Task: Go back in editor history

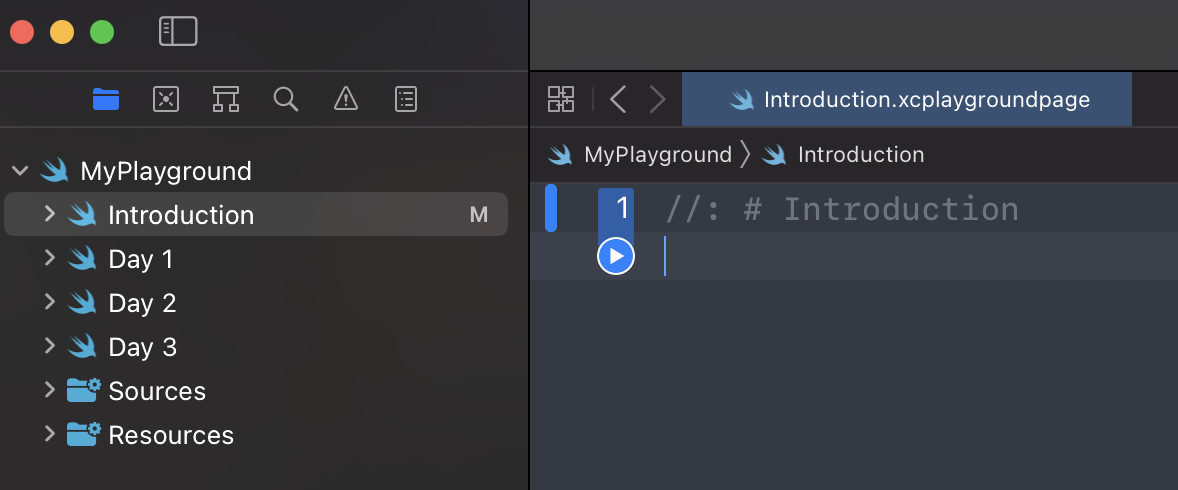Action: (618, 99)
